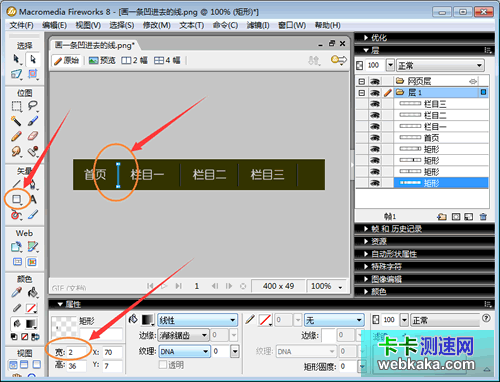
Task: Click the 高 height input field
Action: click(x=77, y=366)
